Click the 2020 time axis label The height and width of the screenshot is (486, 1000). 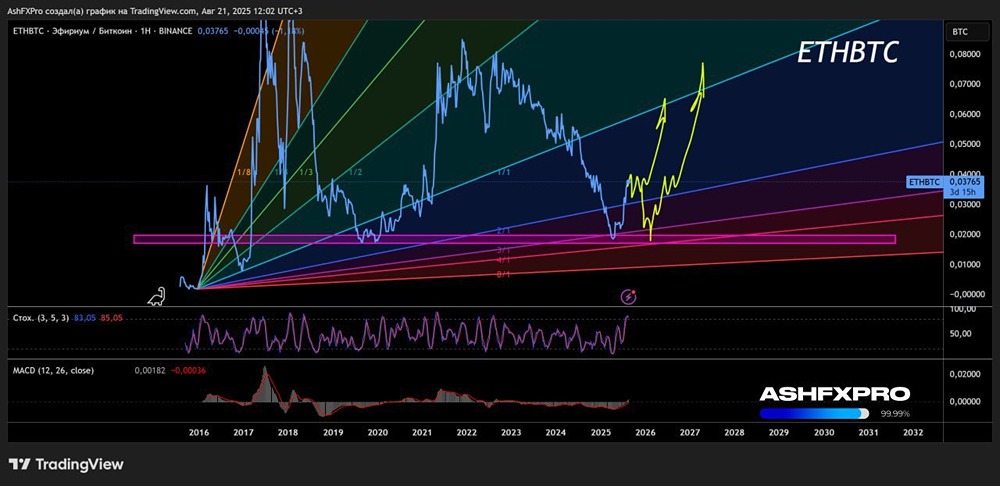click(378, 432)
